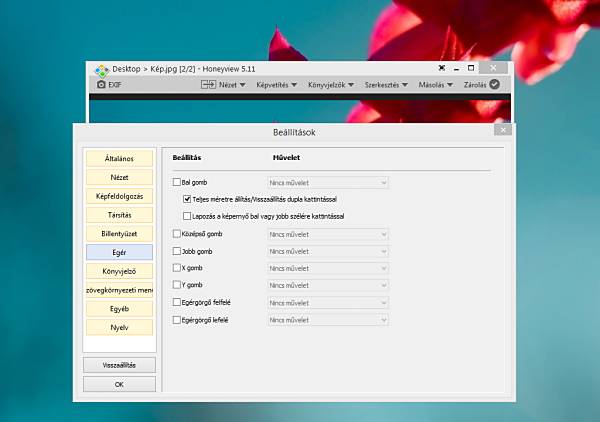Expand the Képvetítés toolbar menu

point(276,85)
